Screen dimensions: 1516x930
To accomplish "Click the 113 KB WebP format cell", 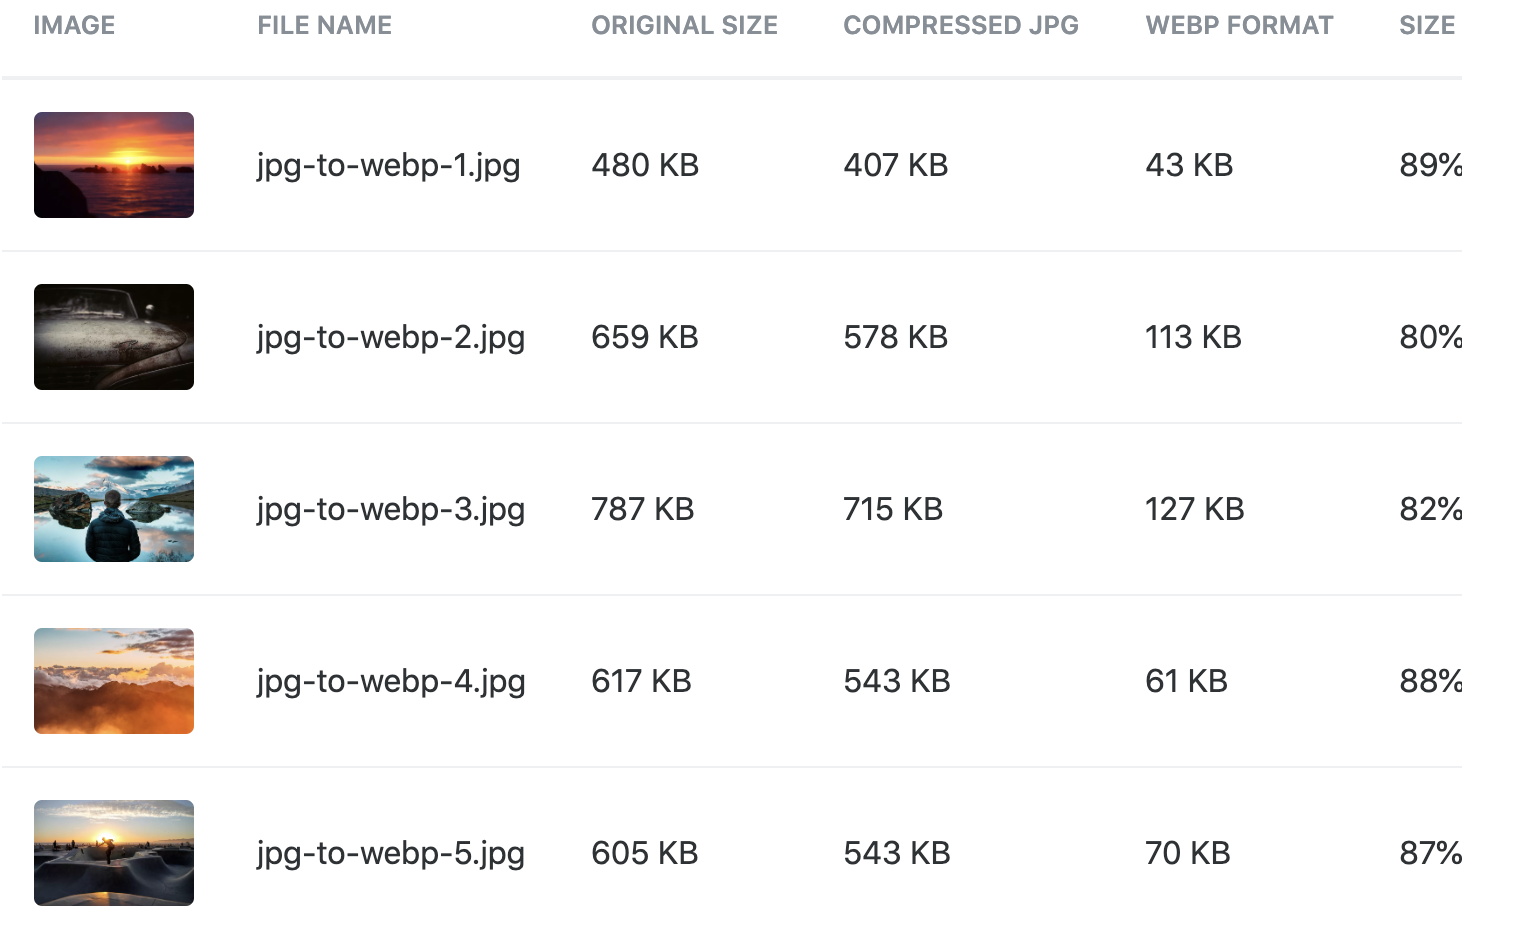I will (x=1193, y=337).
